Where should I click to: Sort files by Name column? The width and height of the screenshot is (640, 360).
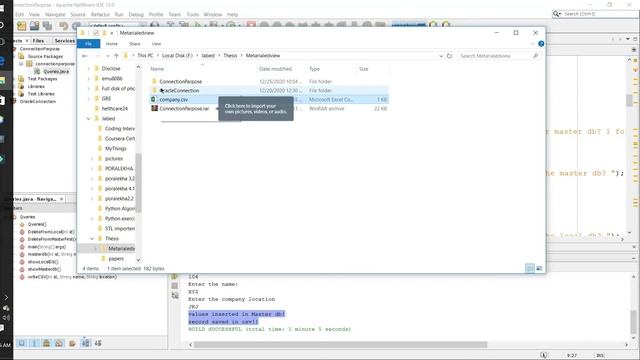click(157, 69)
